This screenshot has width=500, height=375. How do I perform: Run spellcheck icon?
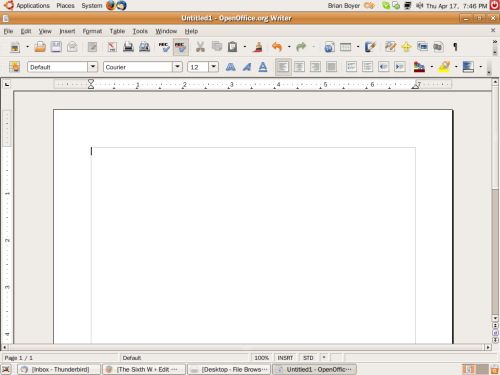tap(164, 47)
